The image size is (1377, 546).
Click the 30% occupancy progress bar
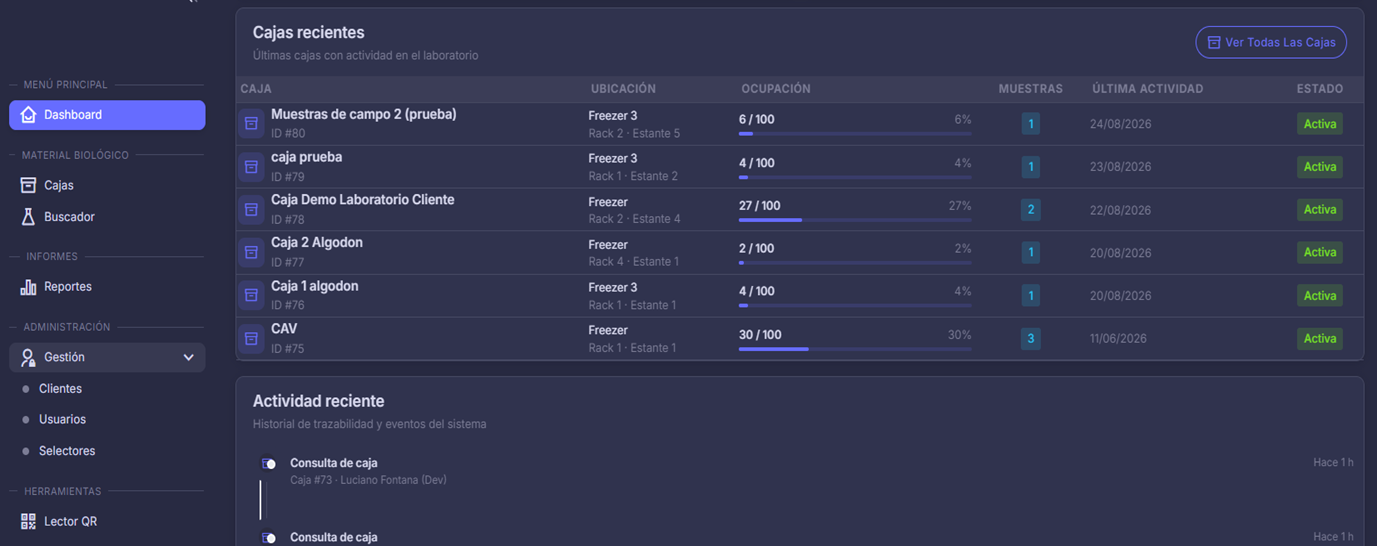855,349
